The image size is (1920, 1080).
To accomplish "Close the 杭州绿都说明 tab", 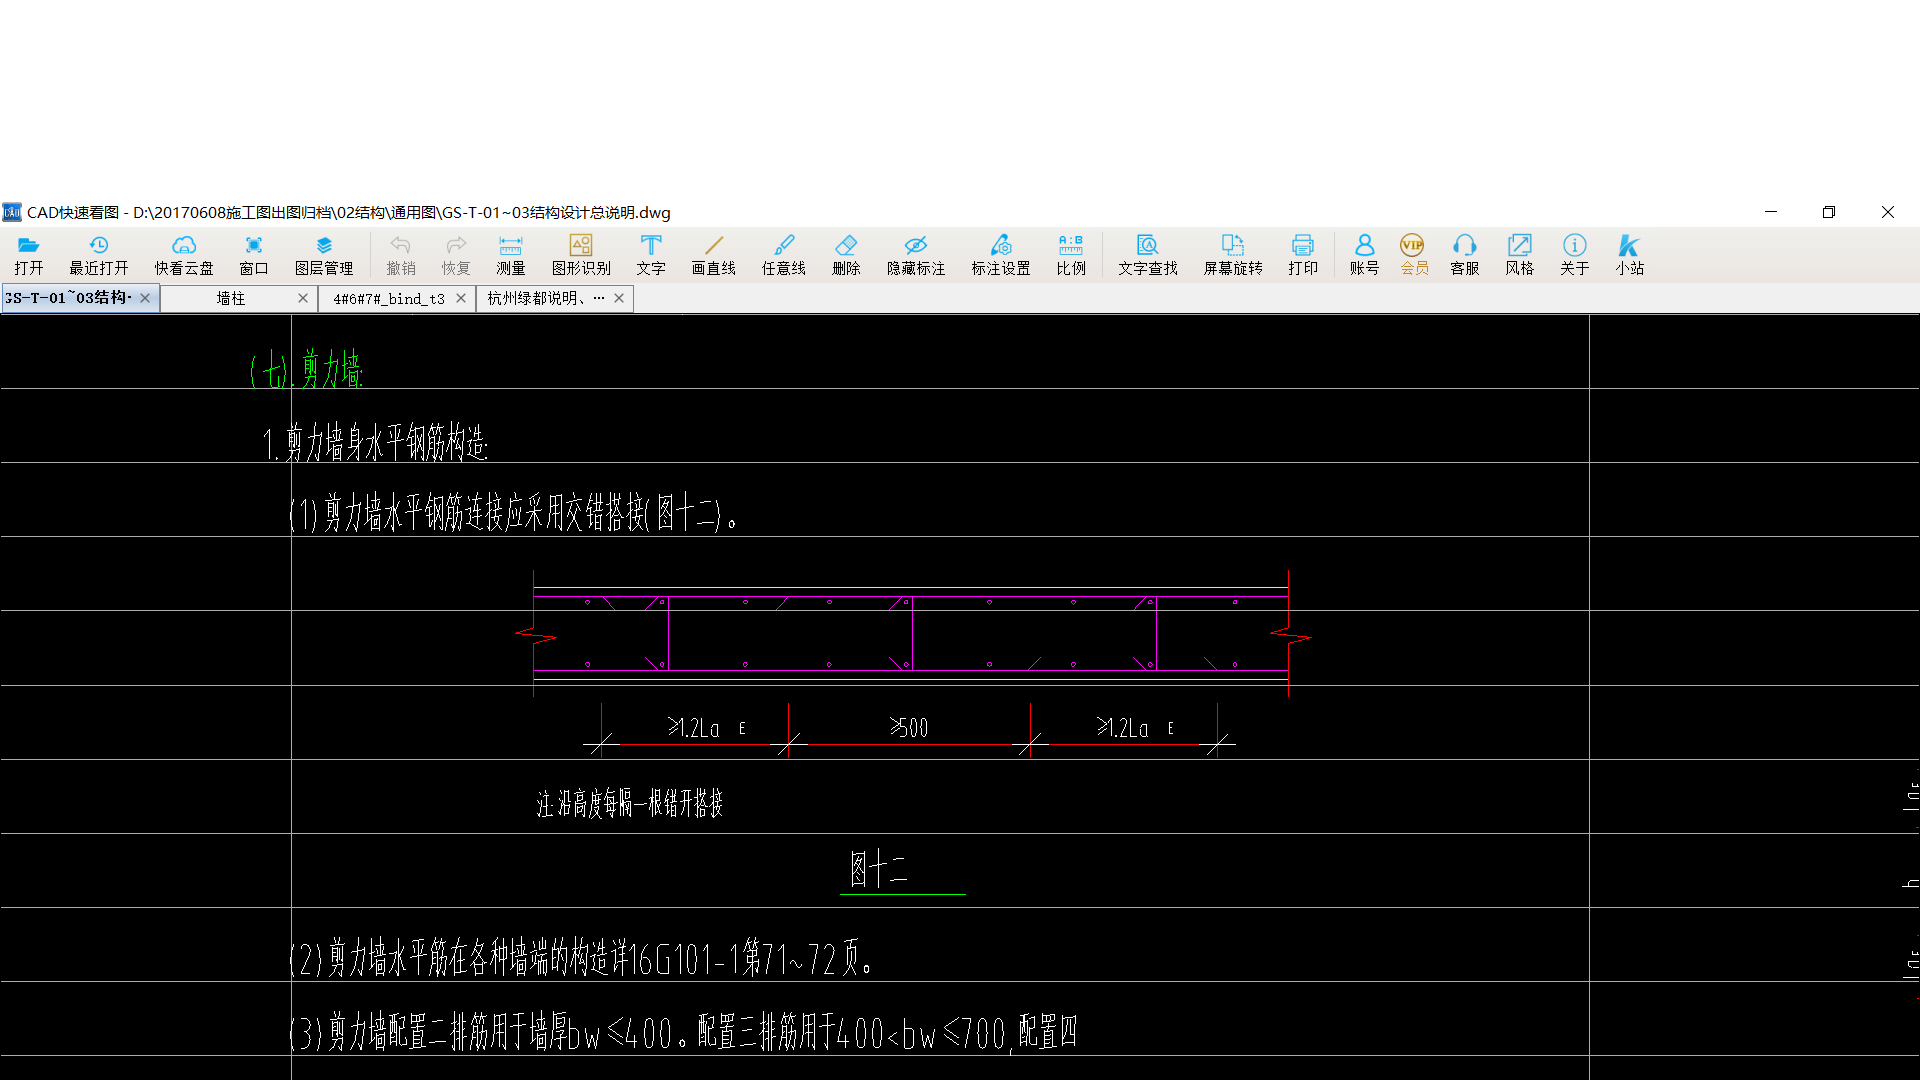I will click(619, 298).
